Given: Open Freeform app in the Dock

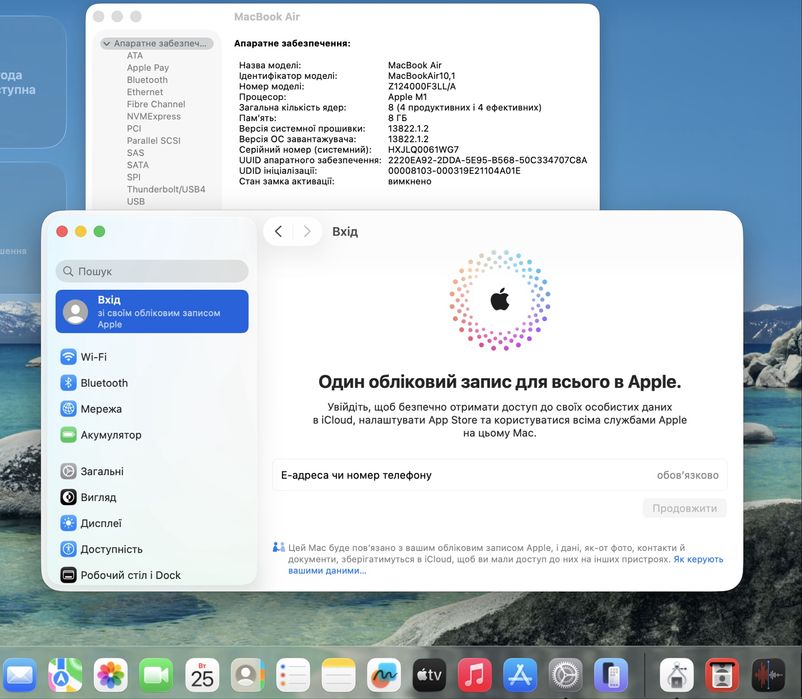Looking at the screenshot, I should [384, 675].
